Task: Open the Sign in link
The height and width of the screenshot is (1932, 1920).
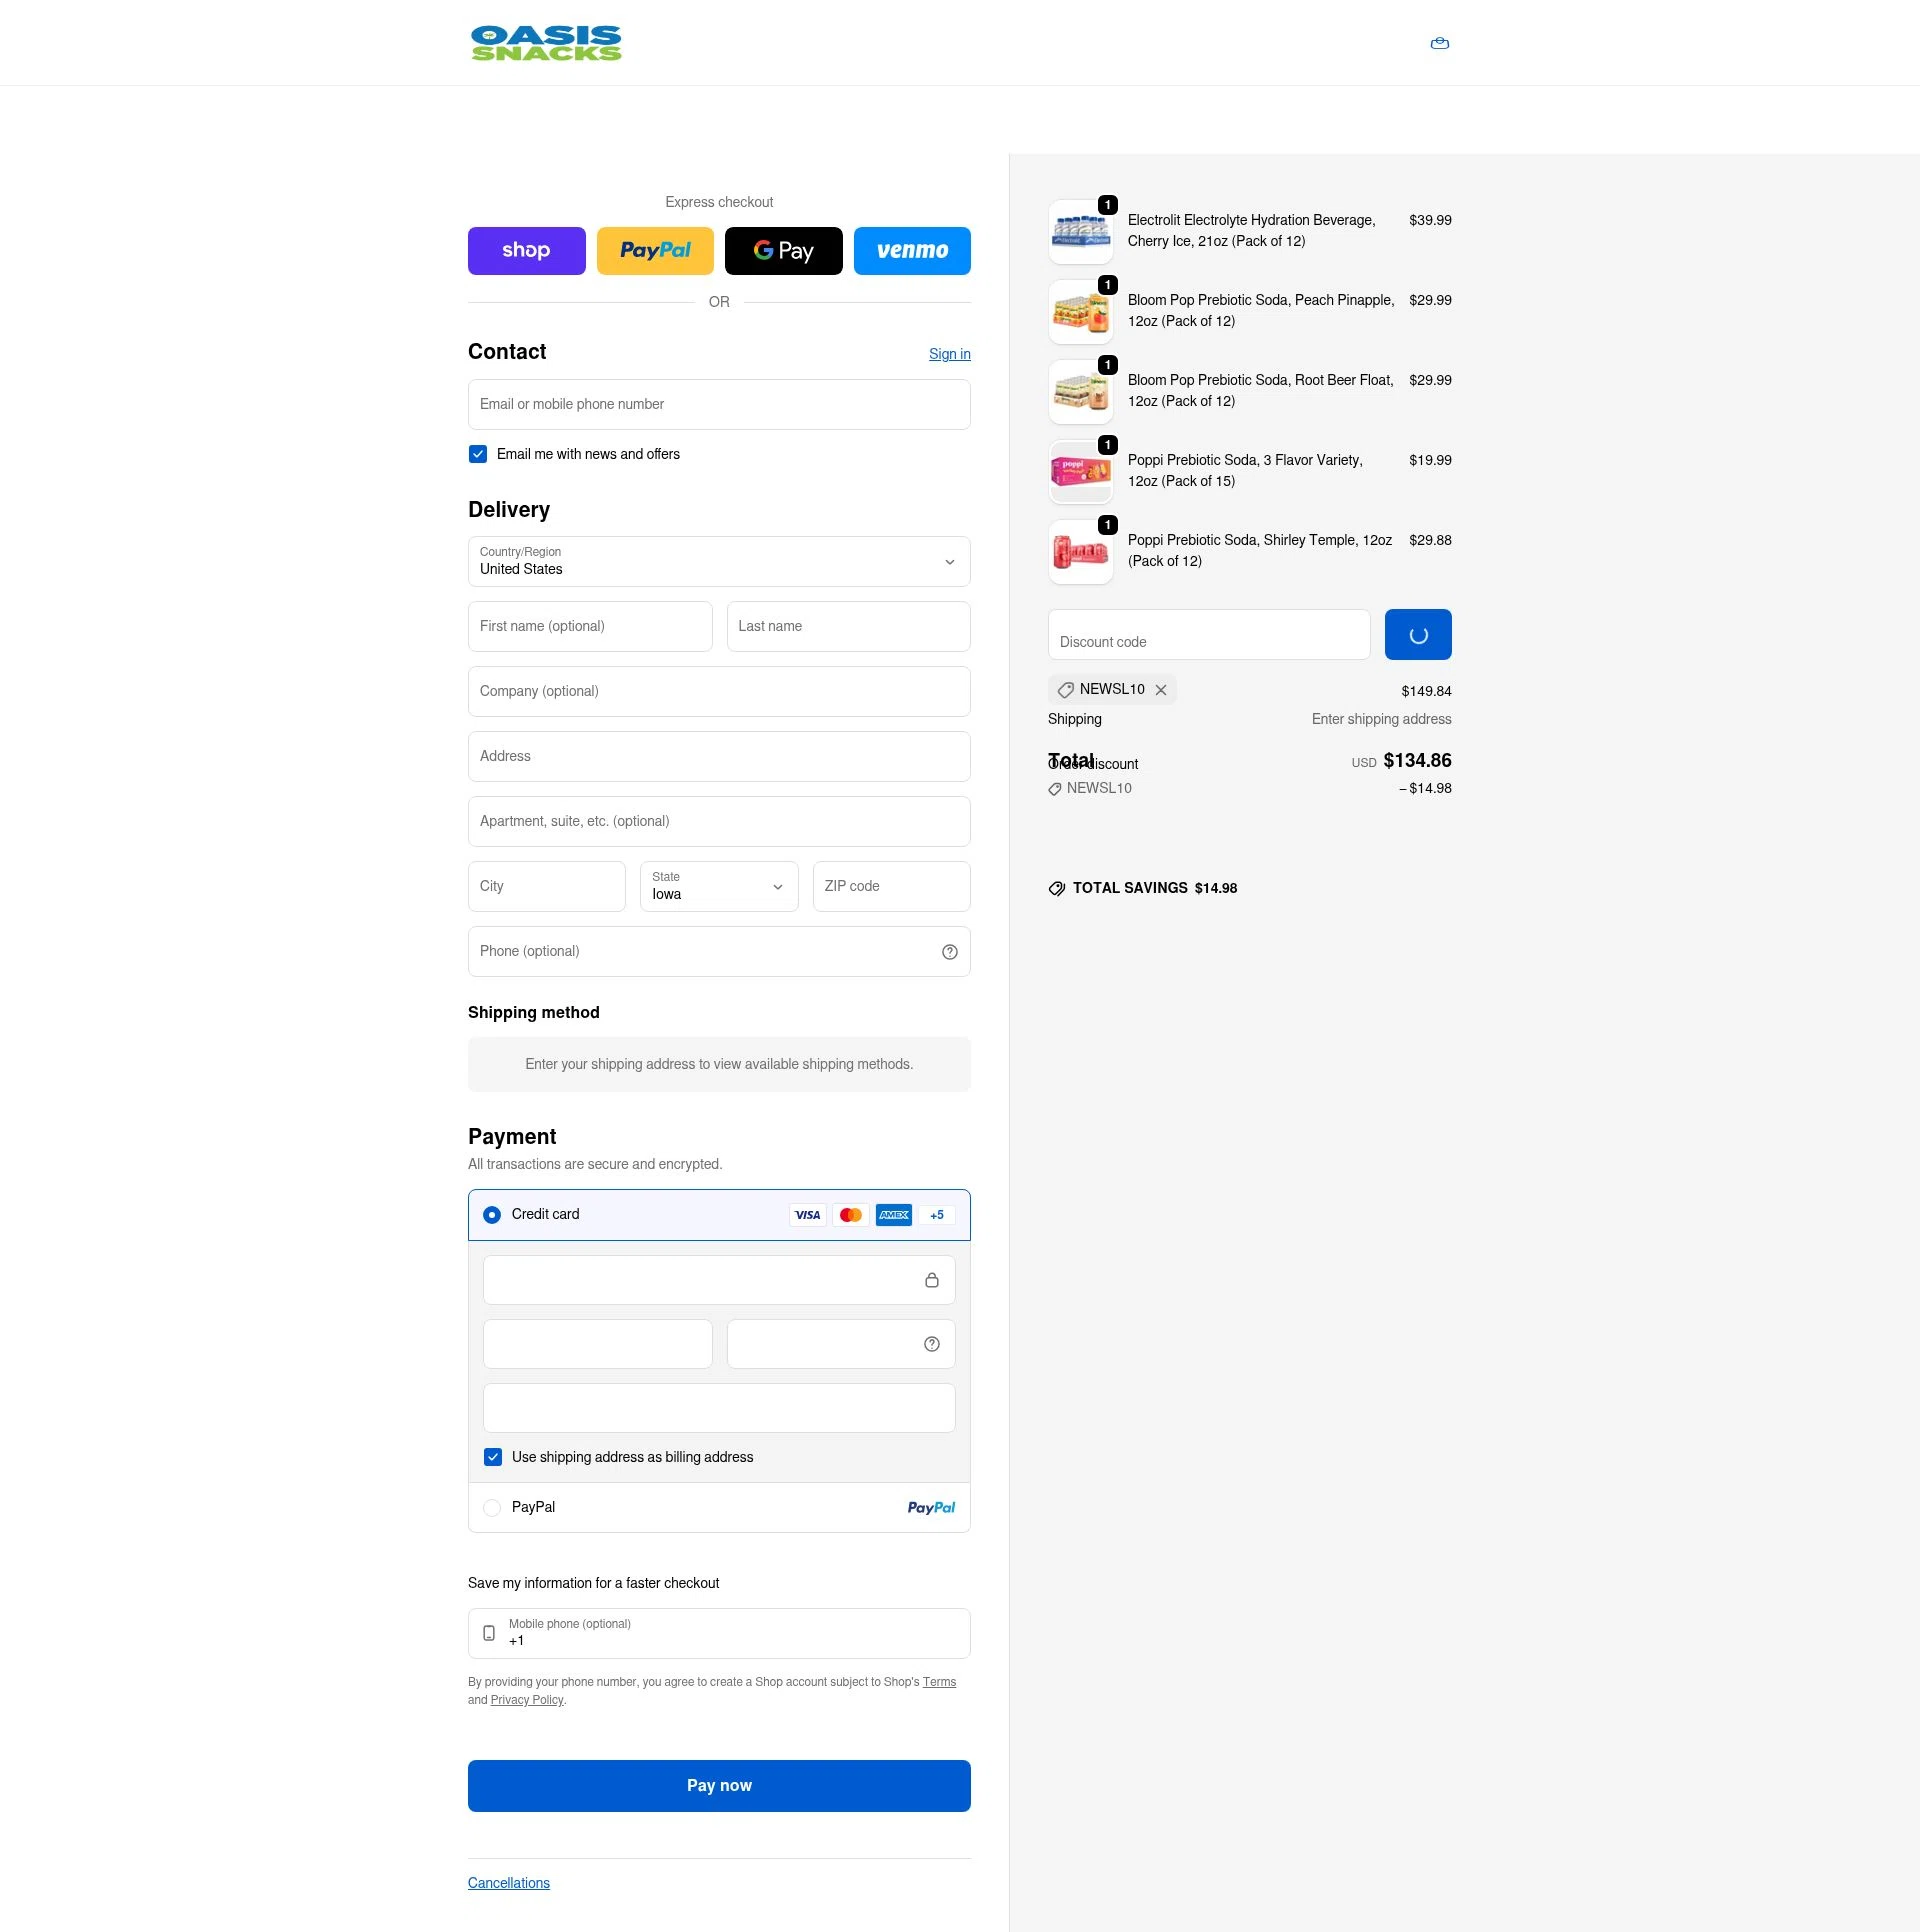Action: pyautogui.click(x=949, y=354)
